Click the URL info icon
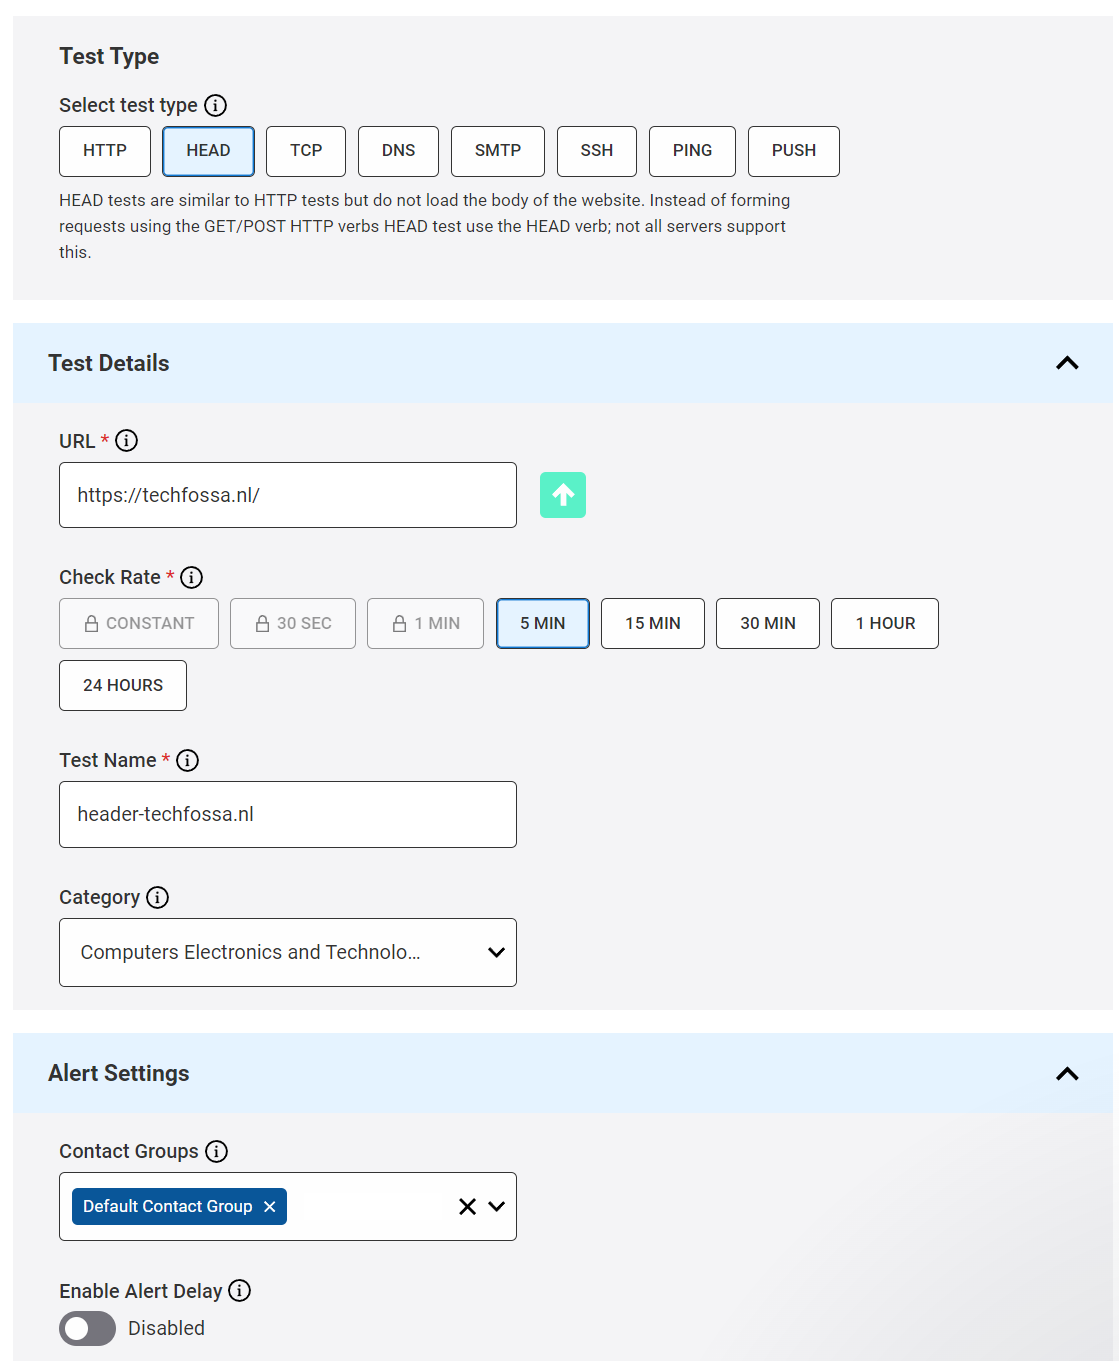Viewport: 1119px width, 1361px height. click(x=126, y=441)
